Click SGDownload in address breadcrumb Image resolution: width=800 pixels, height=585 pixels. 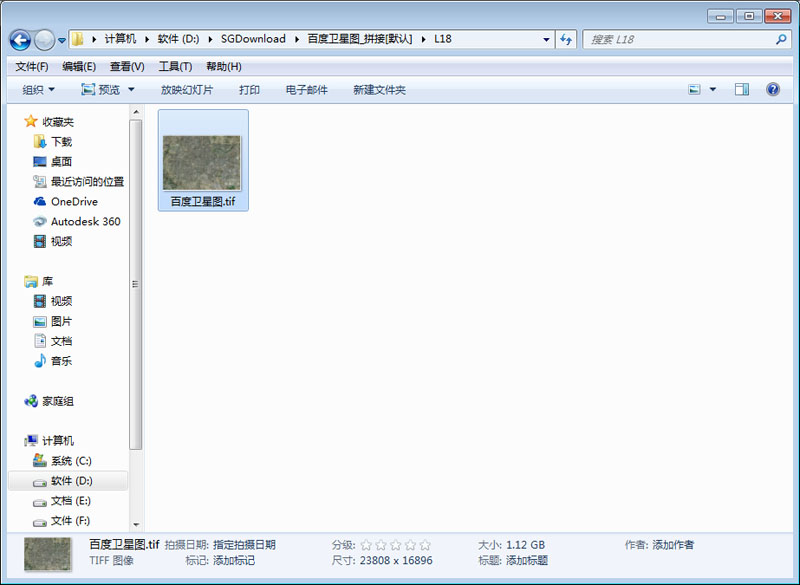(253, 39)
